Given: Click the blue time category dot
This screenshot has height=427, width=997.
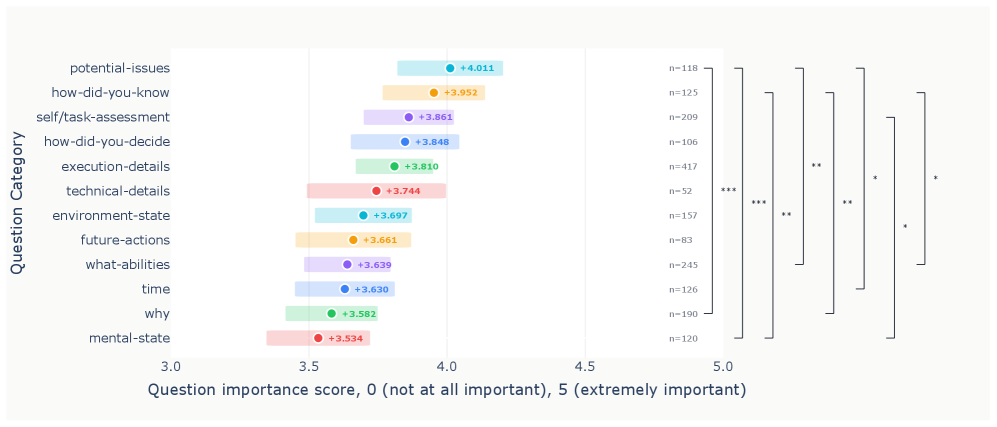Looking at the screenshot, I should click(345, 289).
